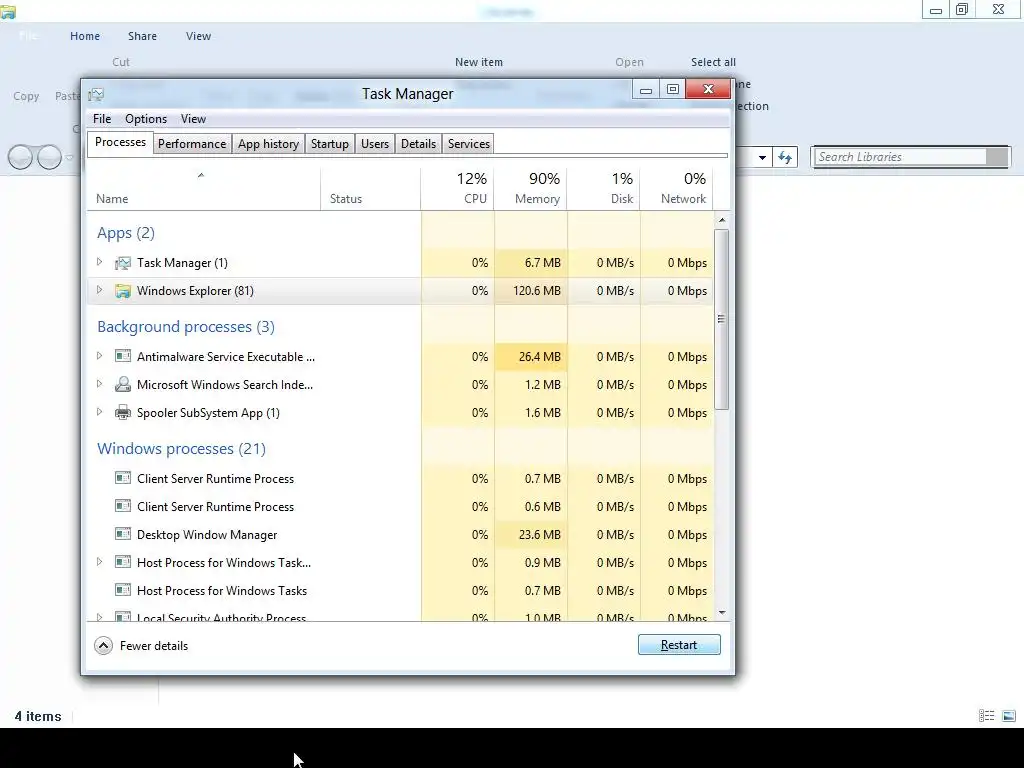
Task: Click the Spooler SubSystem App printer icon
Action: click(x=123, y=412)
